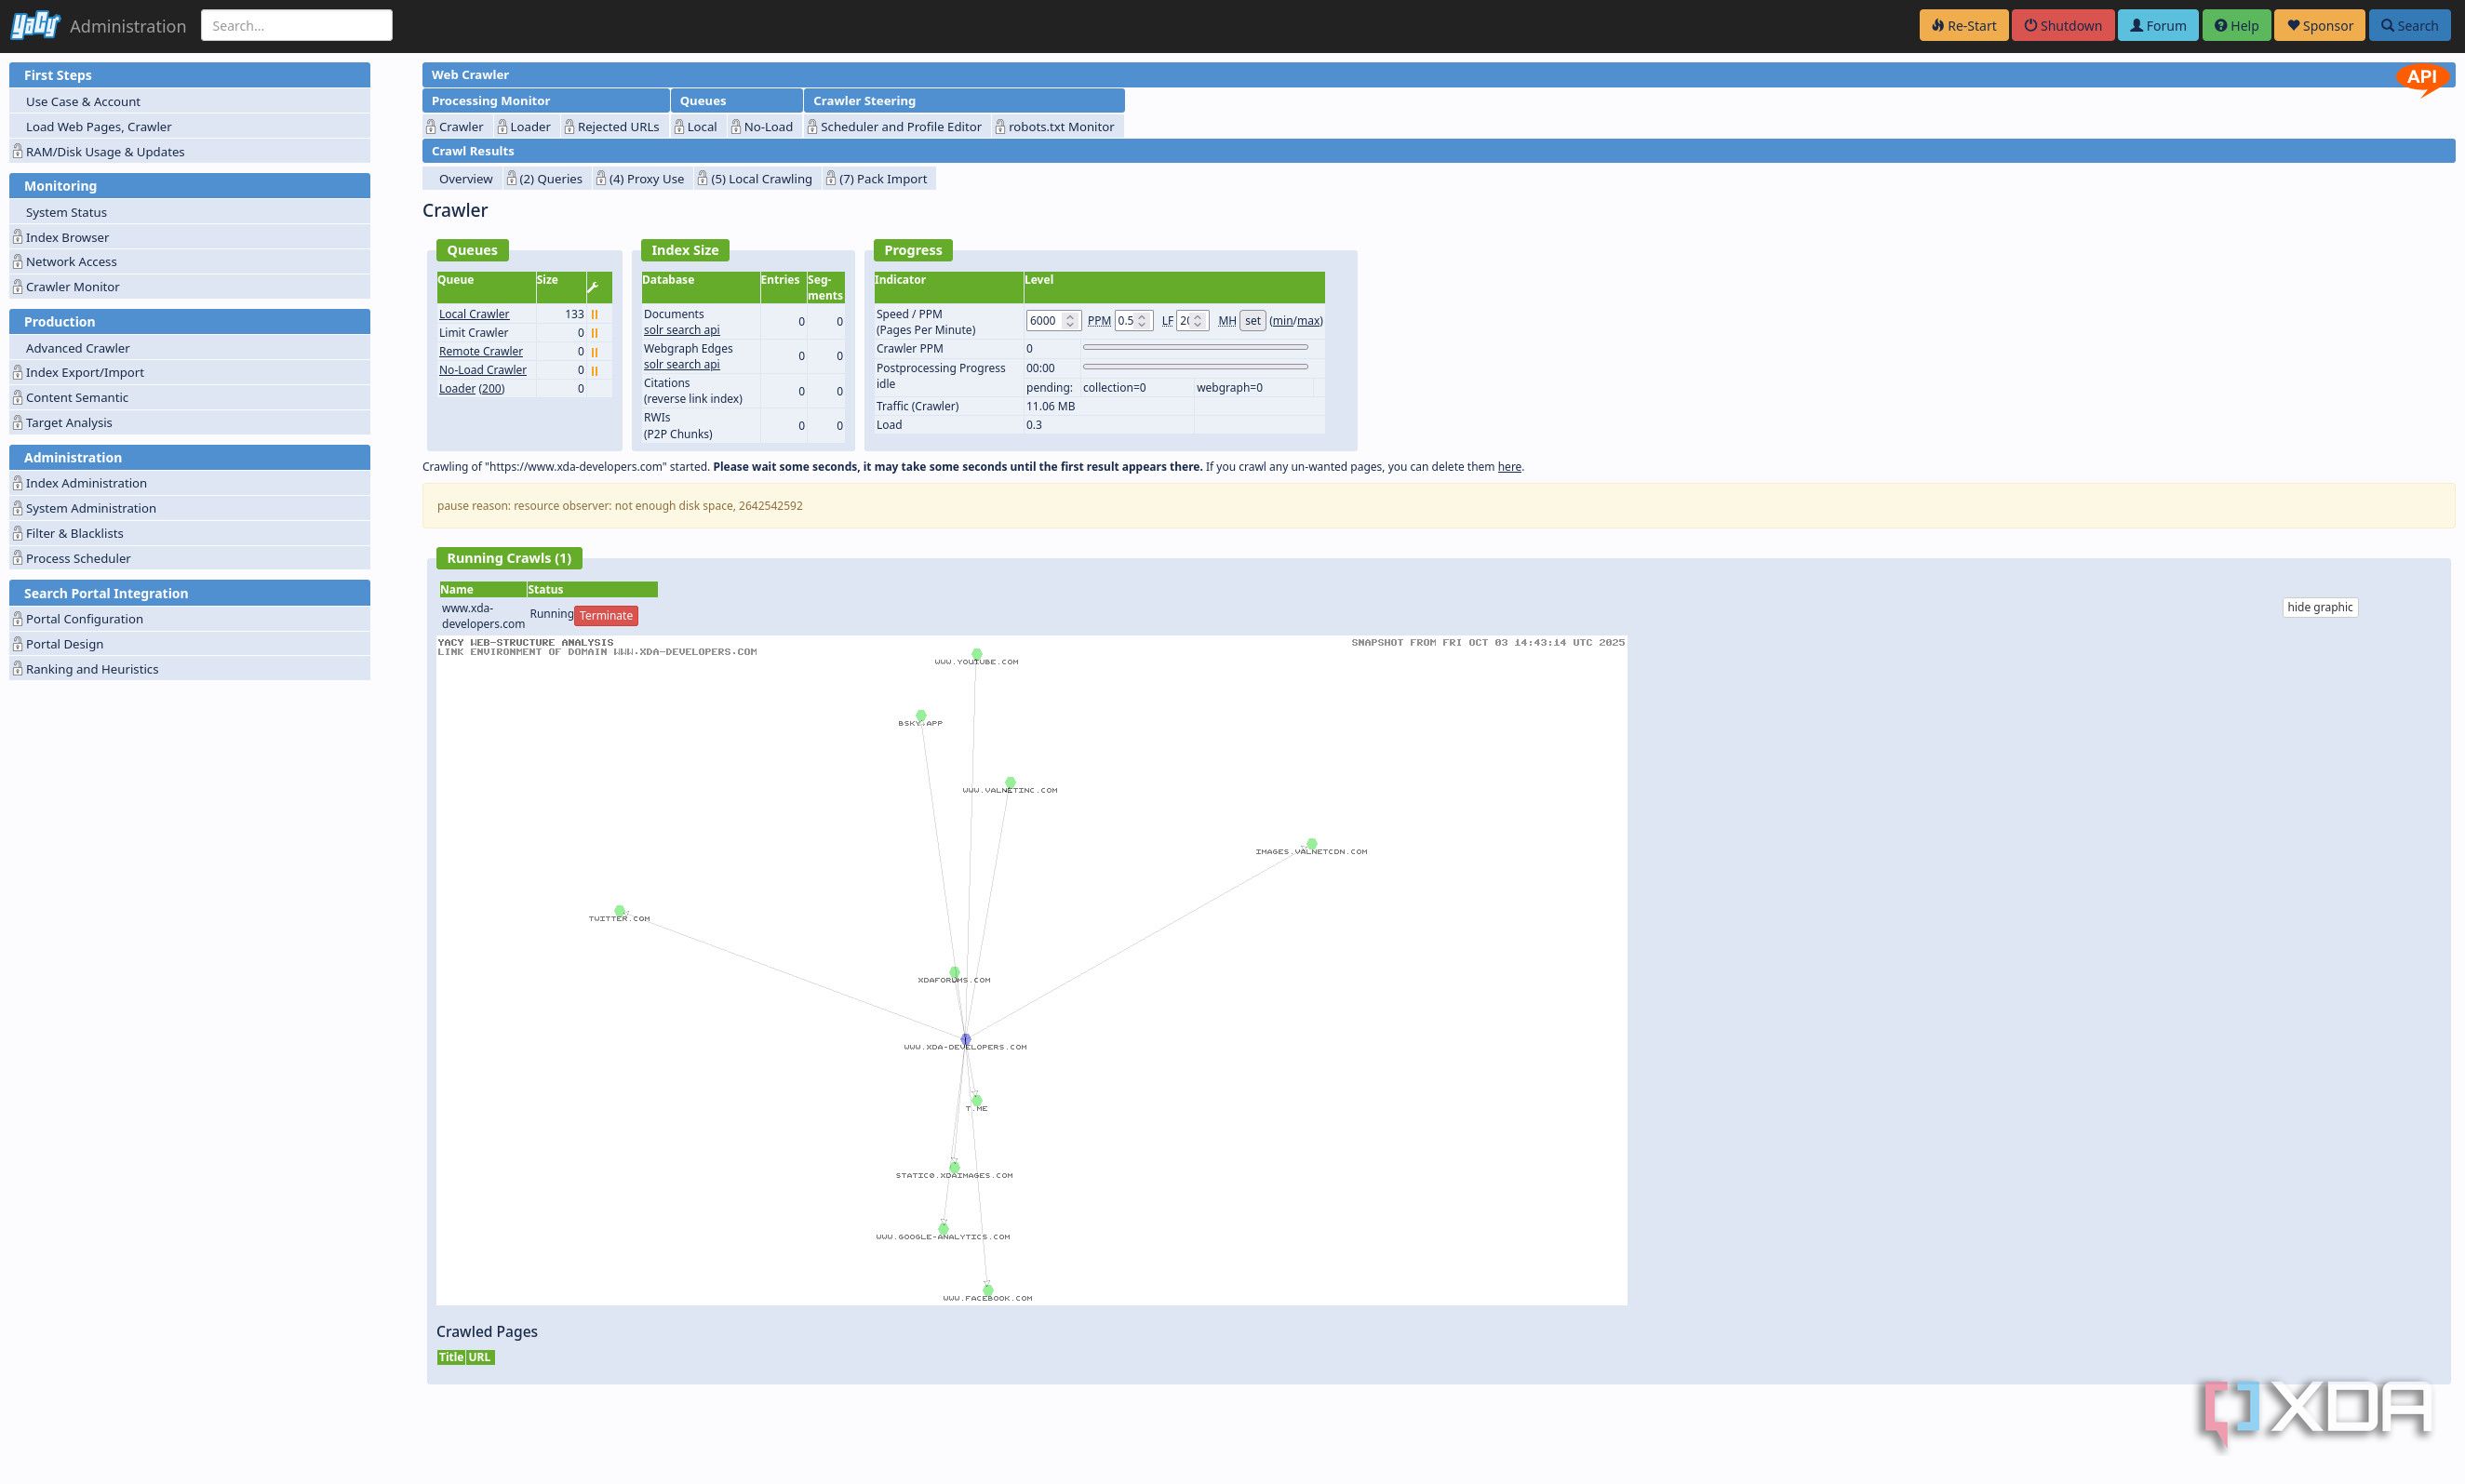
Task: Click the Crawler PPM progress bar
Action: pyautogui.click(x=1195, y=348)
